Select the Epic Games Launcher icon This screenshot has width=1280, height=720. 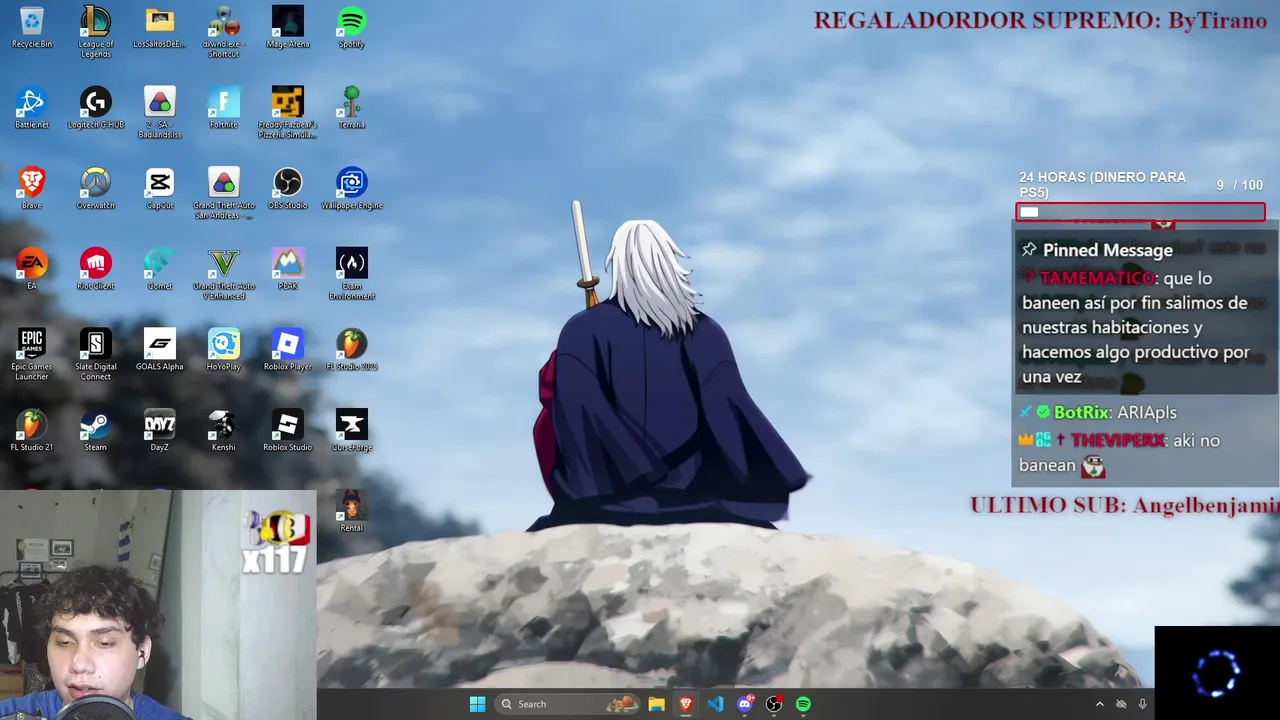[32, 355]
